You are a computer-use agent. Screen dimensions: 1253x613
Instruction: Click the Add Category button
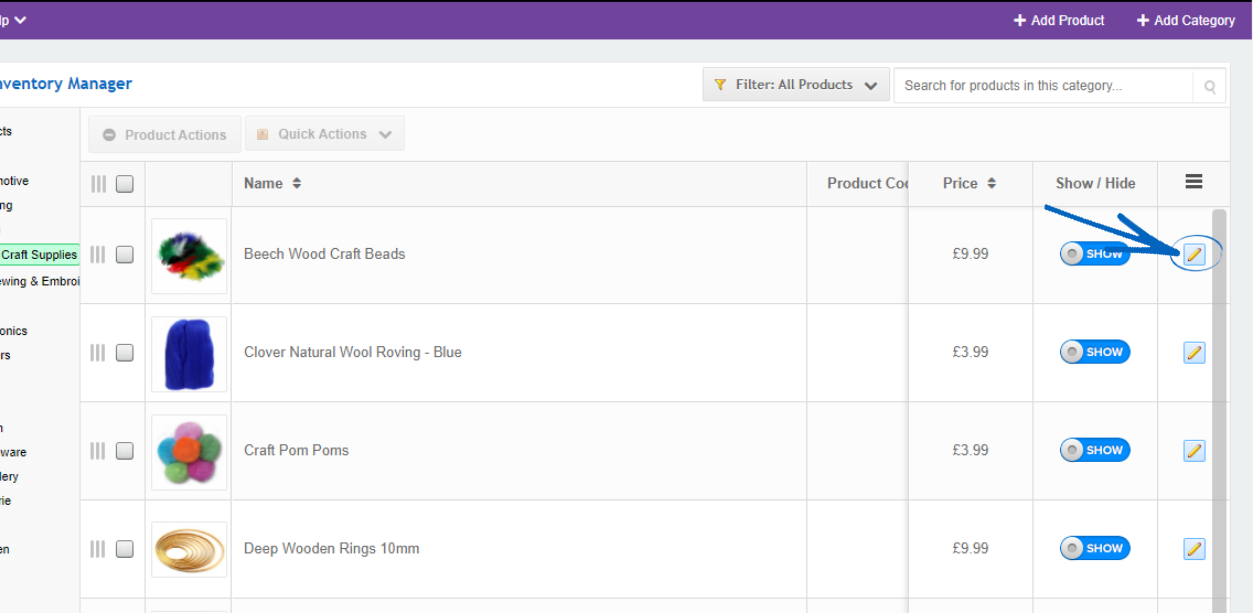click(x=1184, y=19)
